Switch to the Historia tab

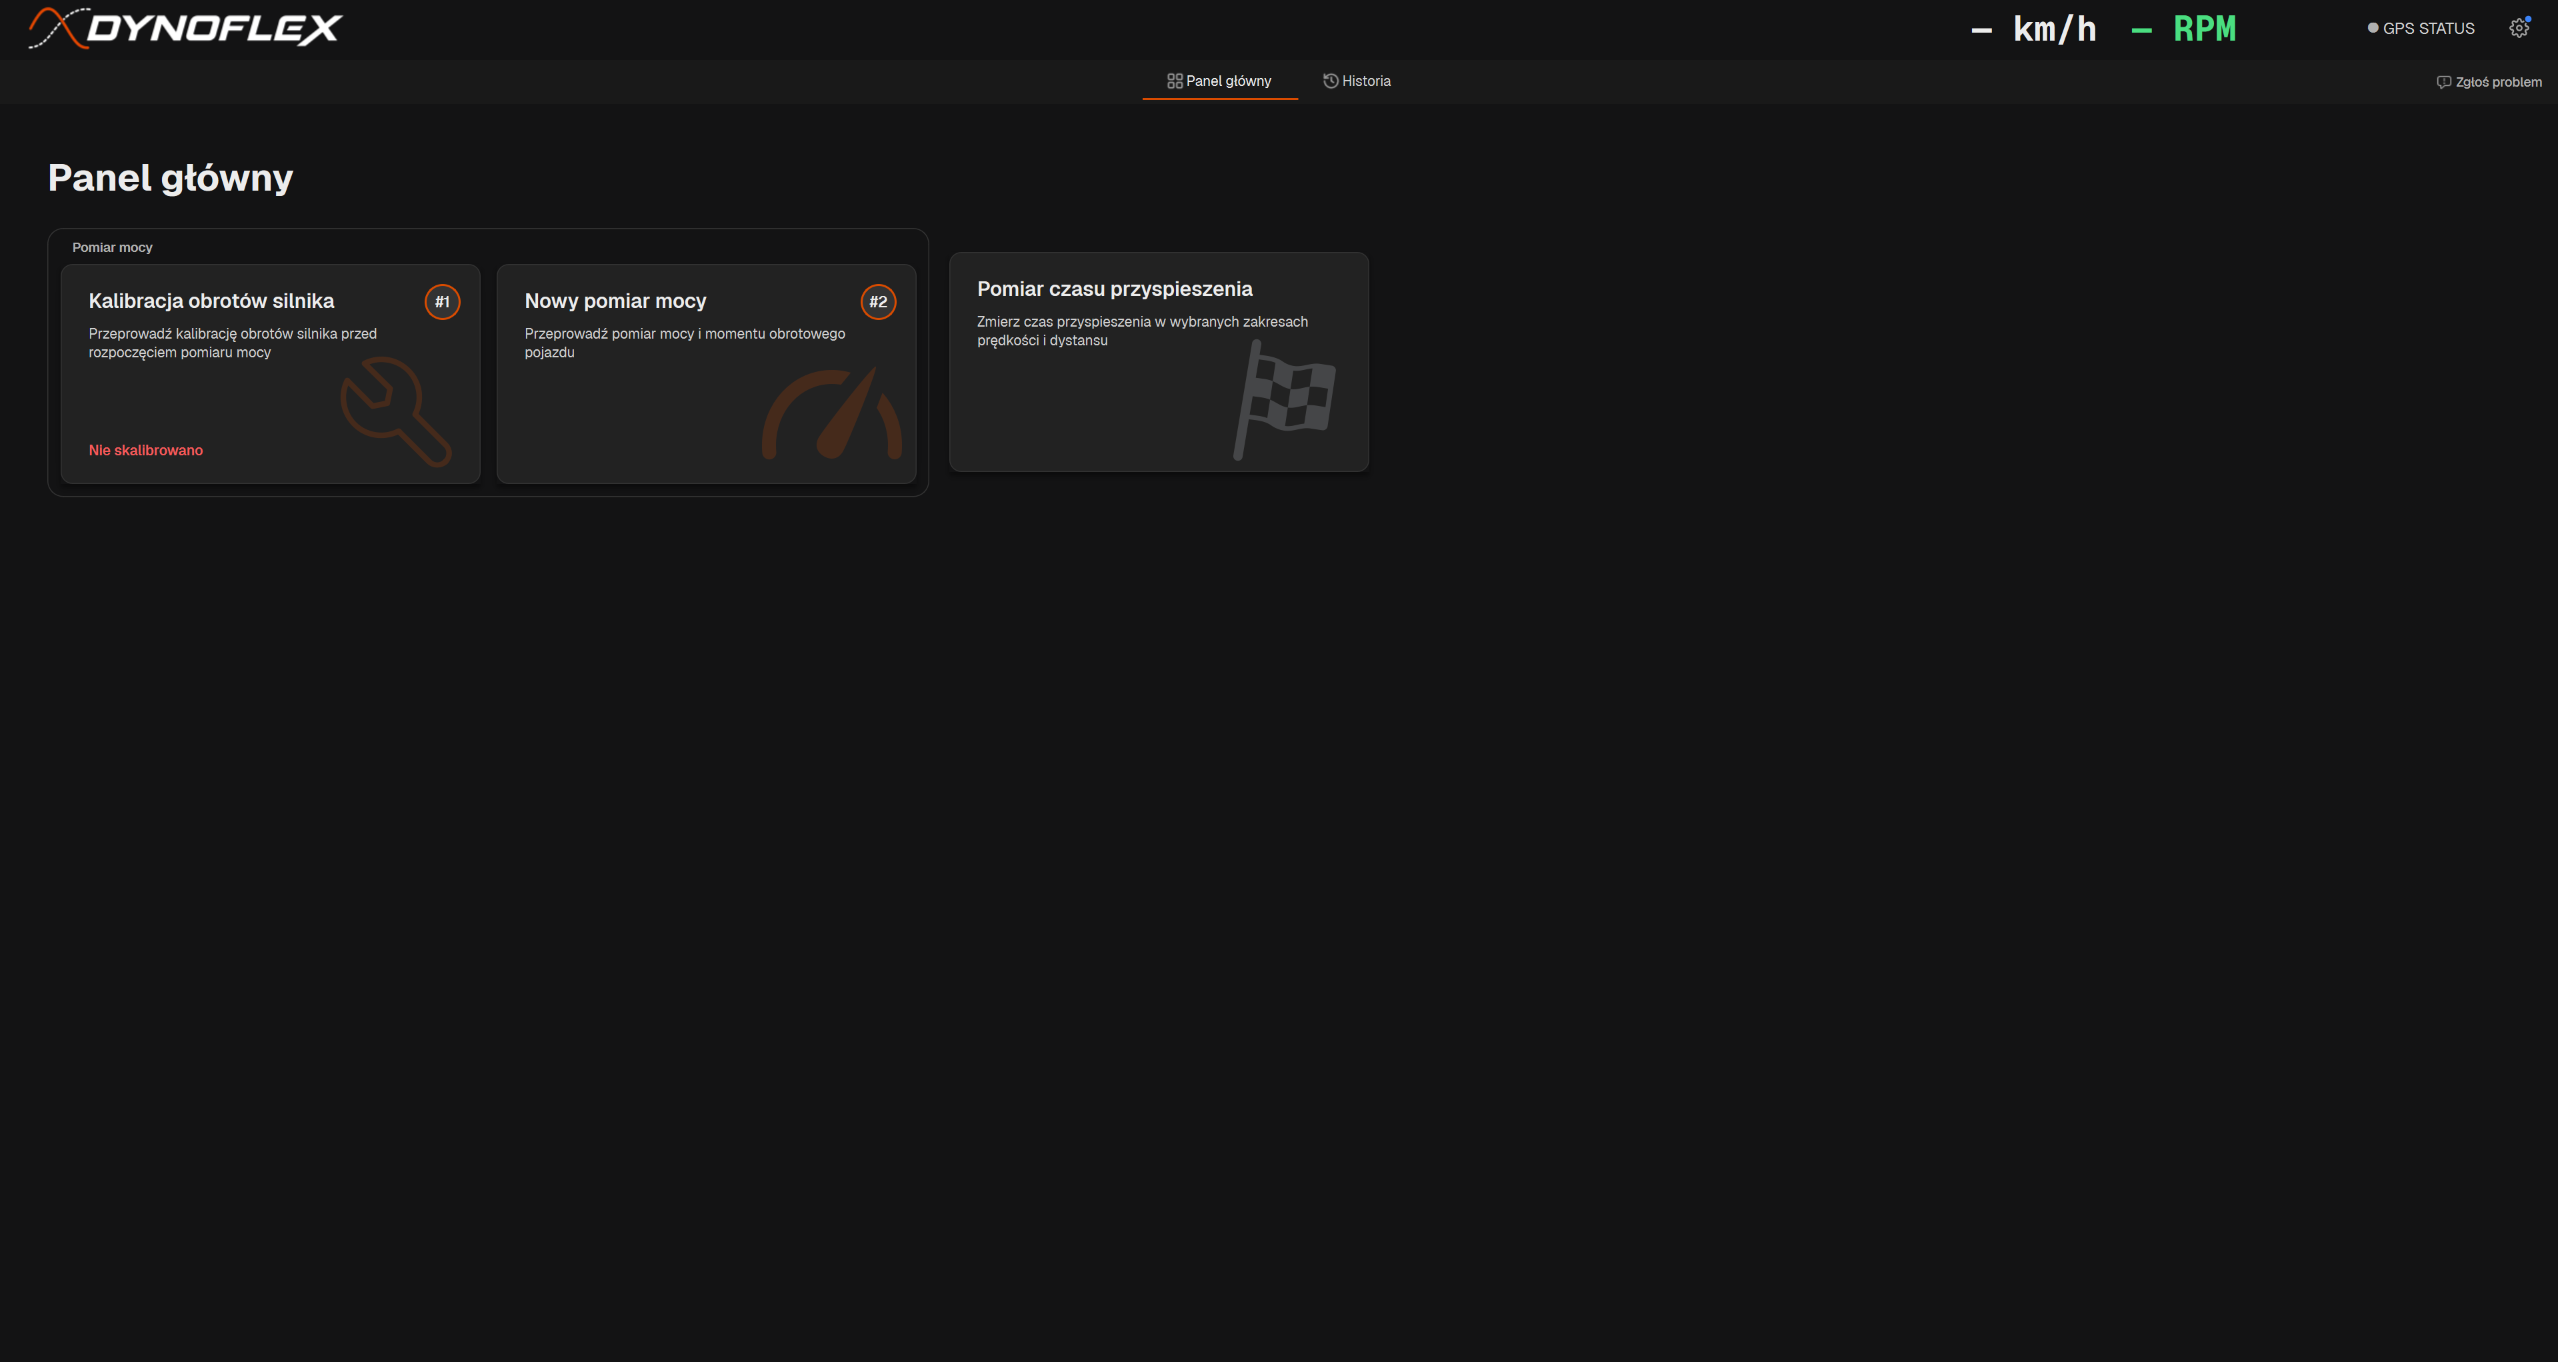(1357, 81)
